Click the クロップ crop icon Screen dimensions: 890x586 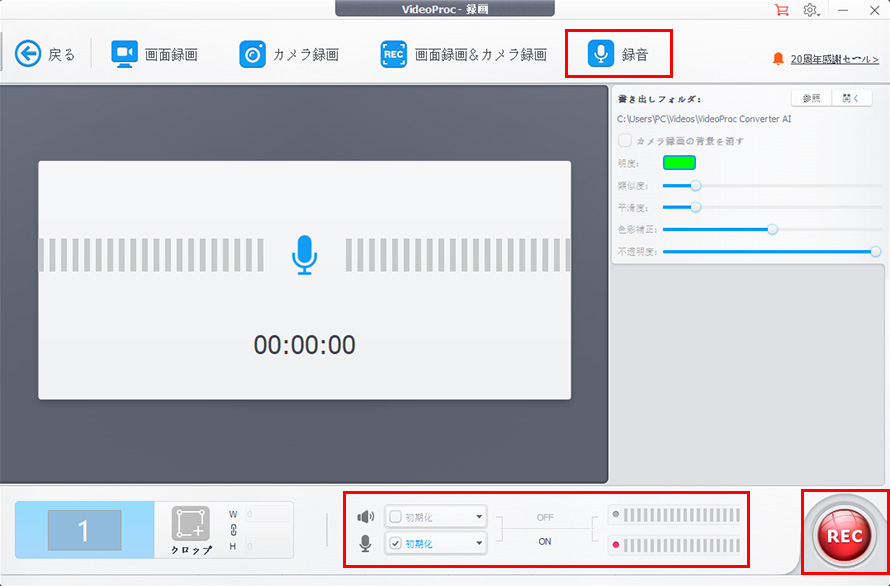coord(191,524)
